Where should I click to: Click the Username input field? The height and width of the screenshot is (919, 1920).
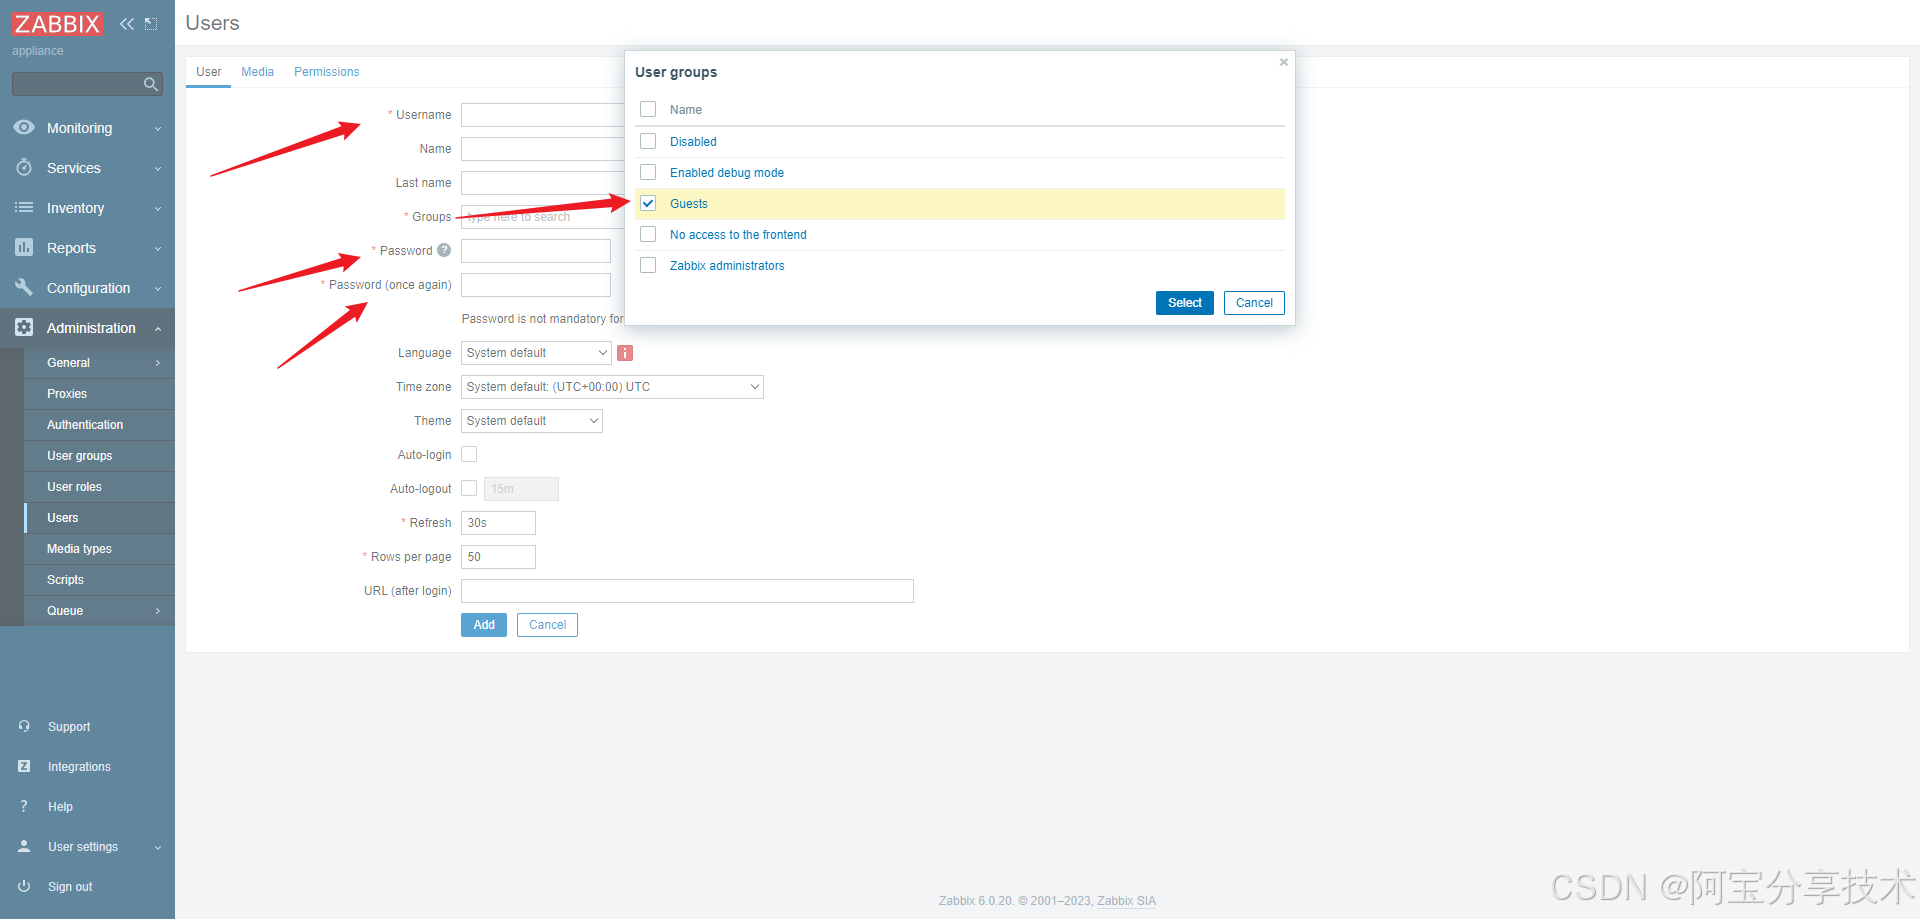[543, 115]
